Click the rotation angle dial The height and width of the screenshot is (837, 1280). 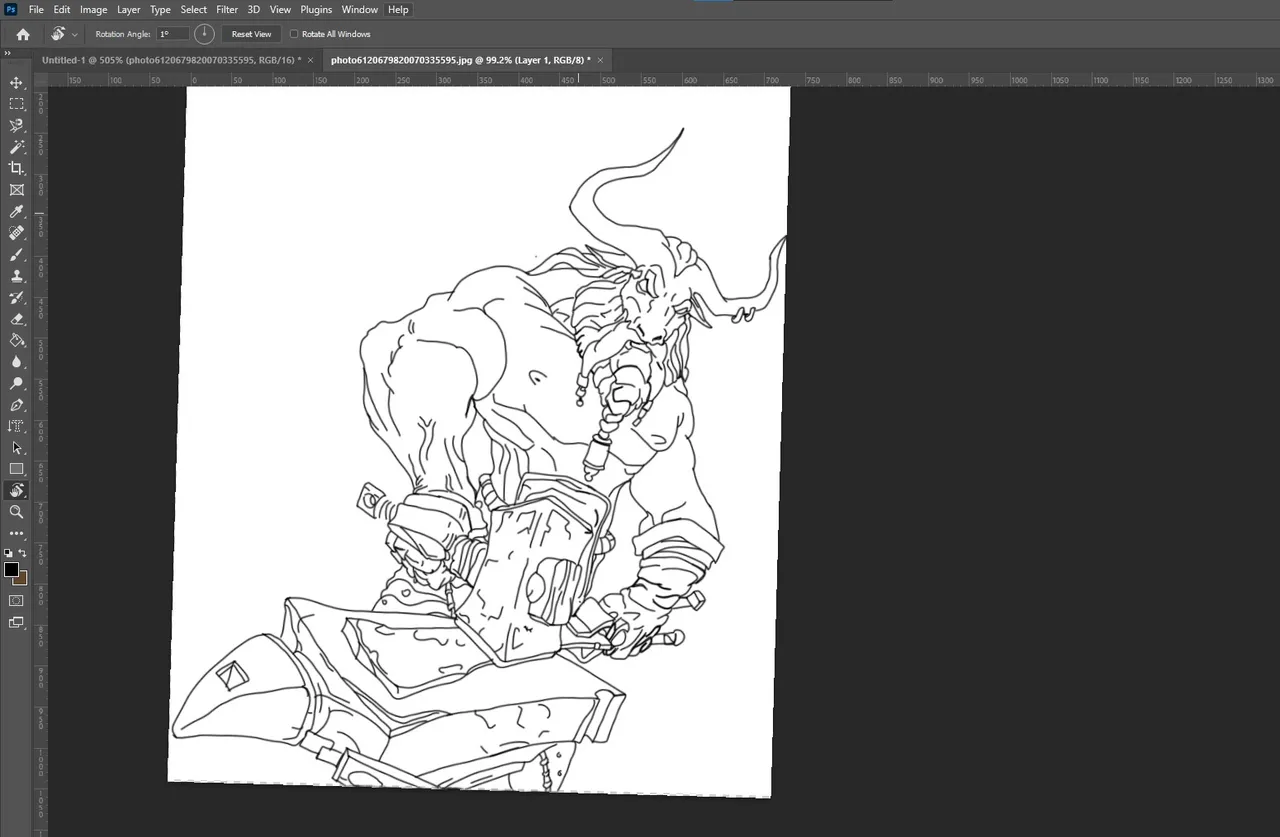(204, 34)
